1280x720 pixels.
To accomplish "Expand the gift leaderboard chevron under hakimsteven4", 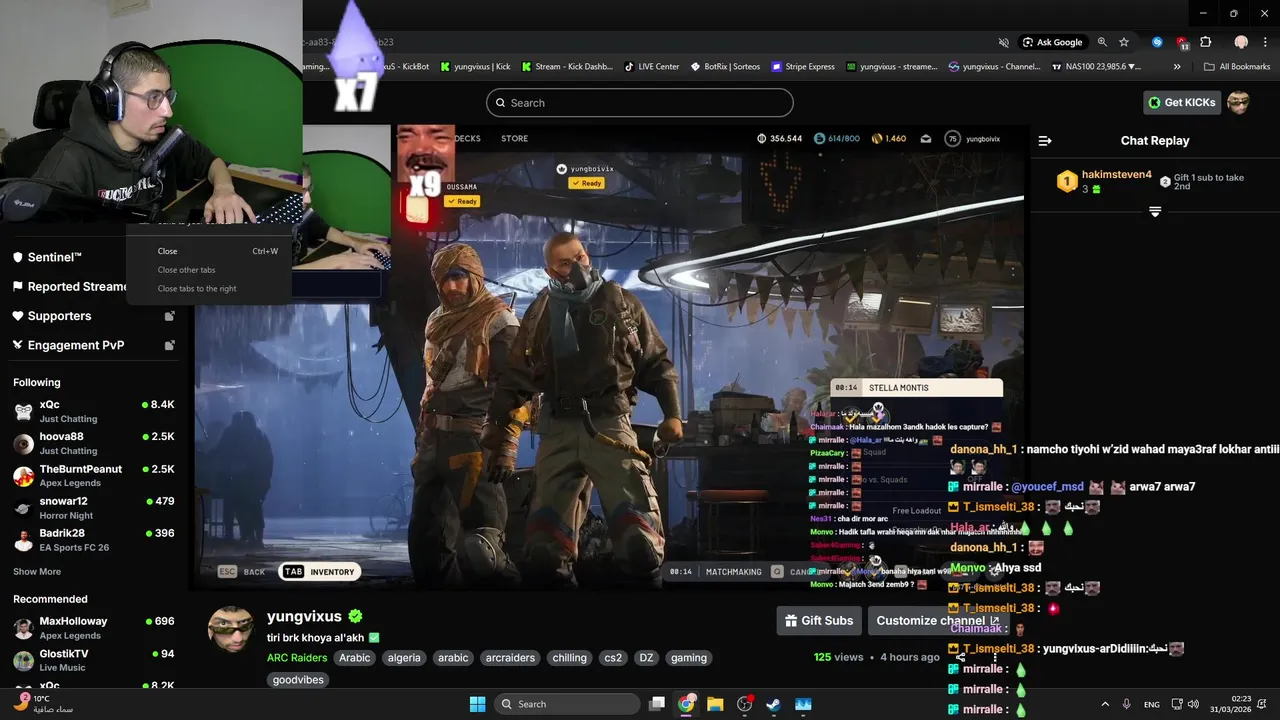I will [1155, 212].
